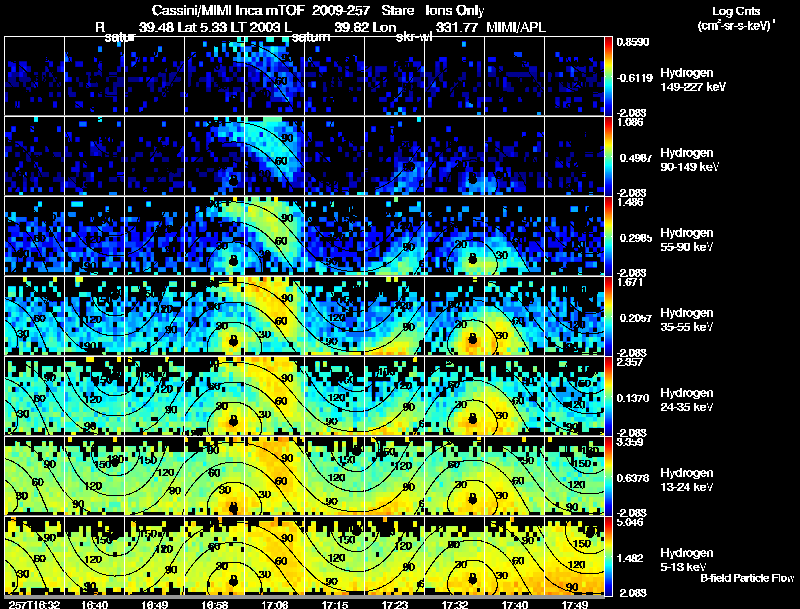Click colorbar maximum value 1.671
The image size is (800, 609).
point(631,282)
